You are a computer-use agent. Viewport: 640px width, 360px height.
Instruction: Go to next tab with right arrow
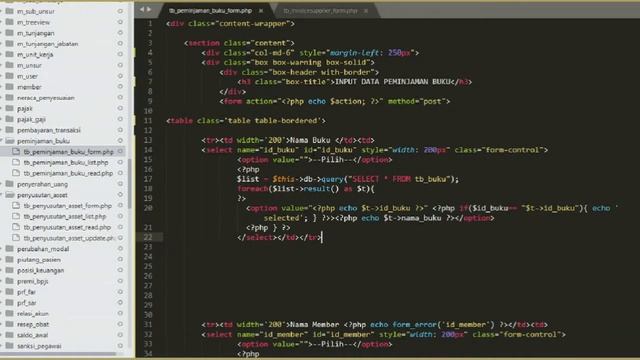click(149, 9)
